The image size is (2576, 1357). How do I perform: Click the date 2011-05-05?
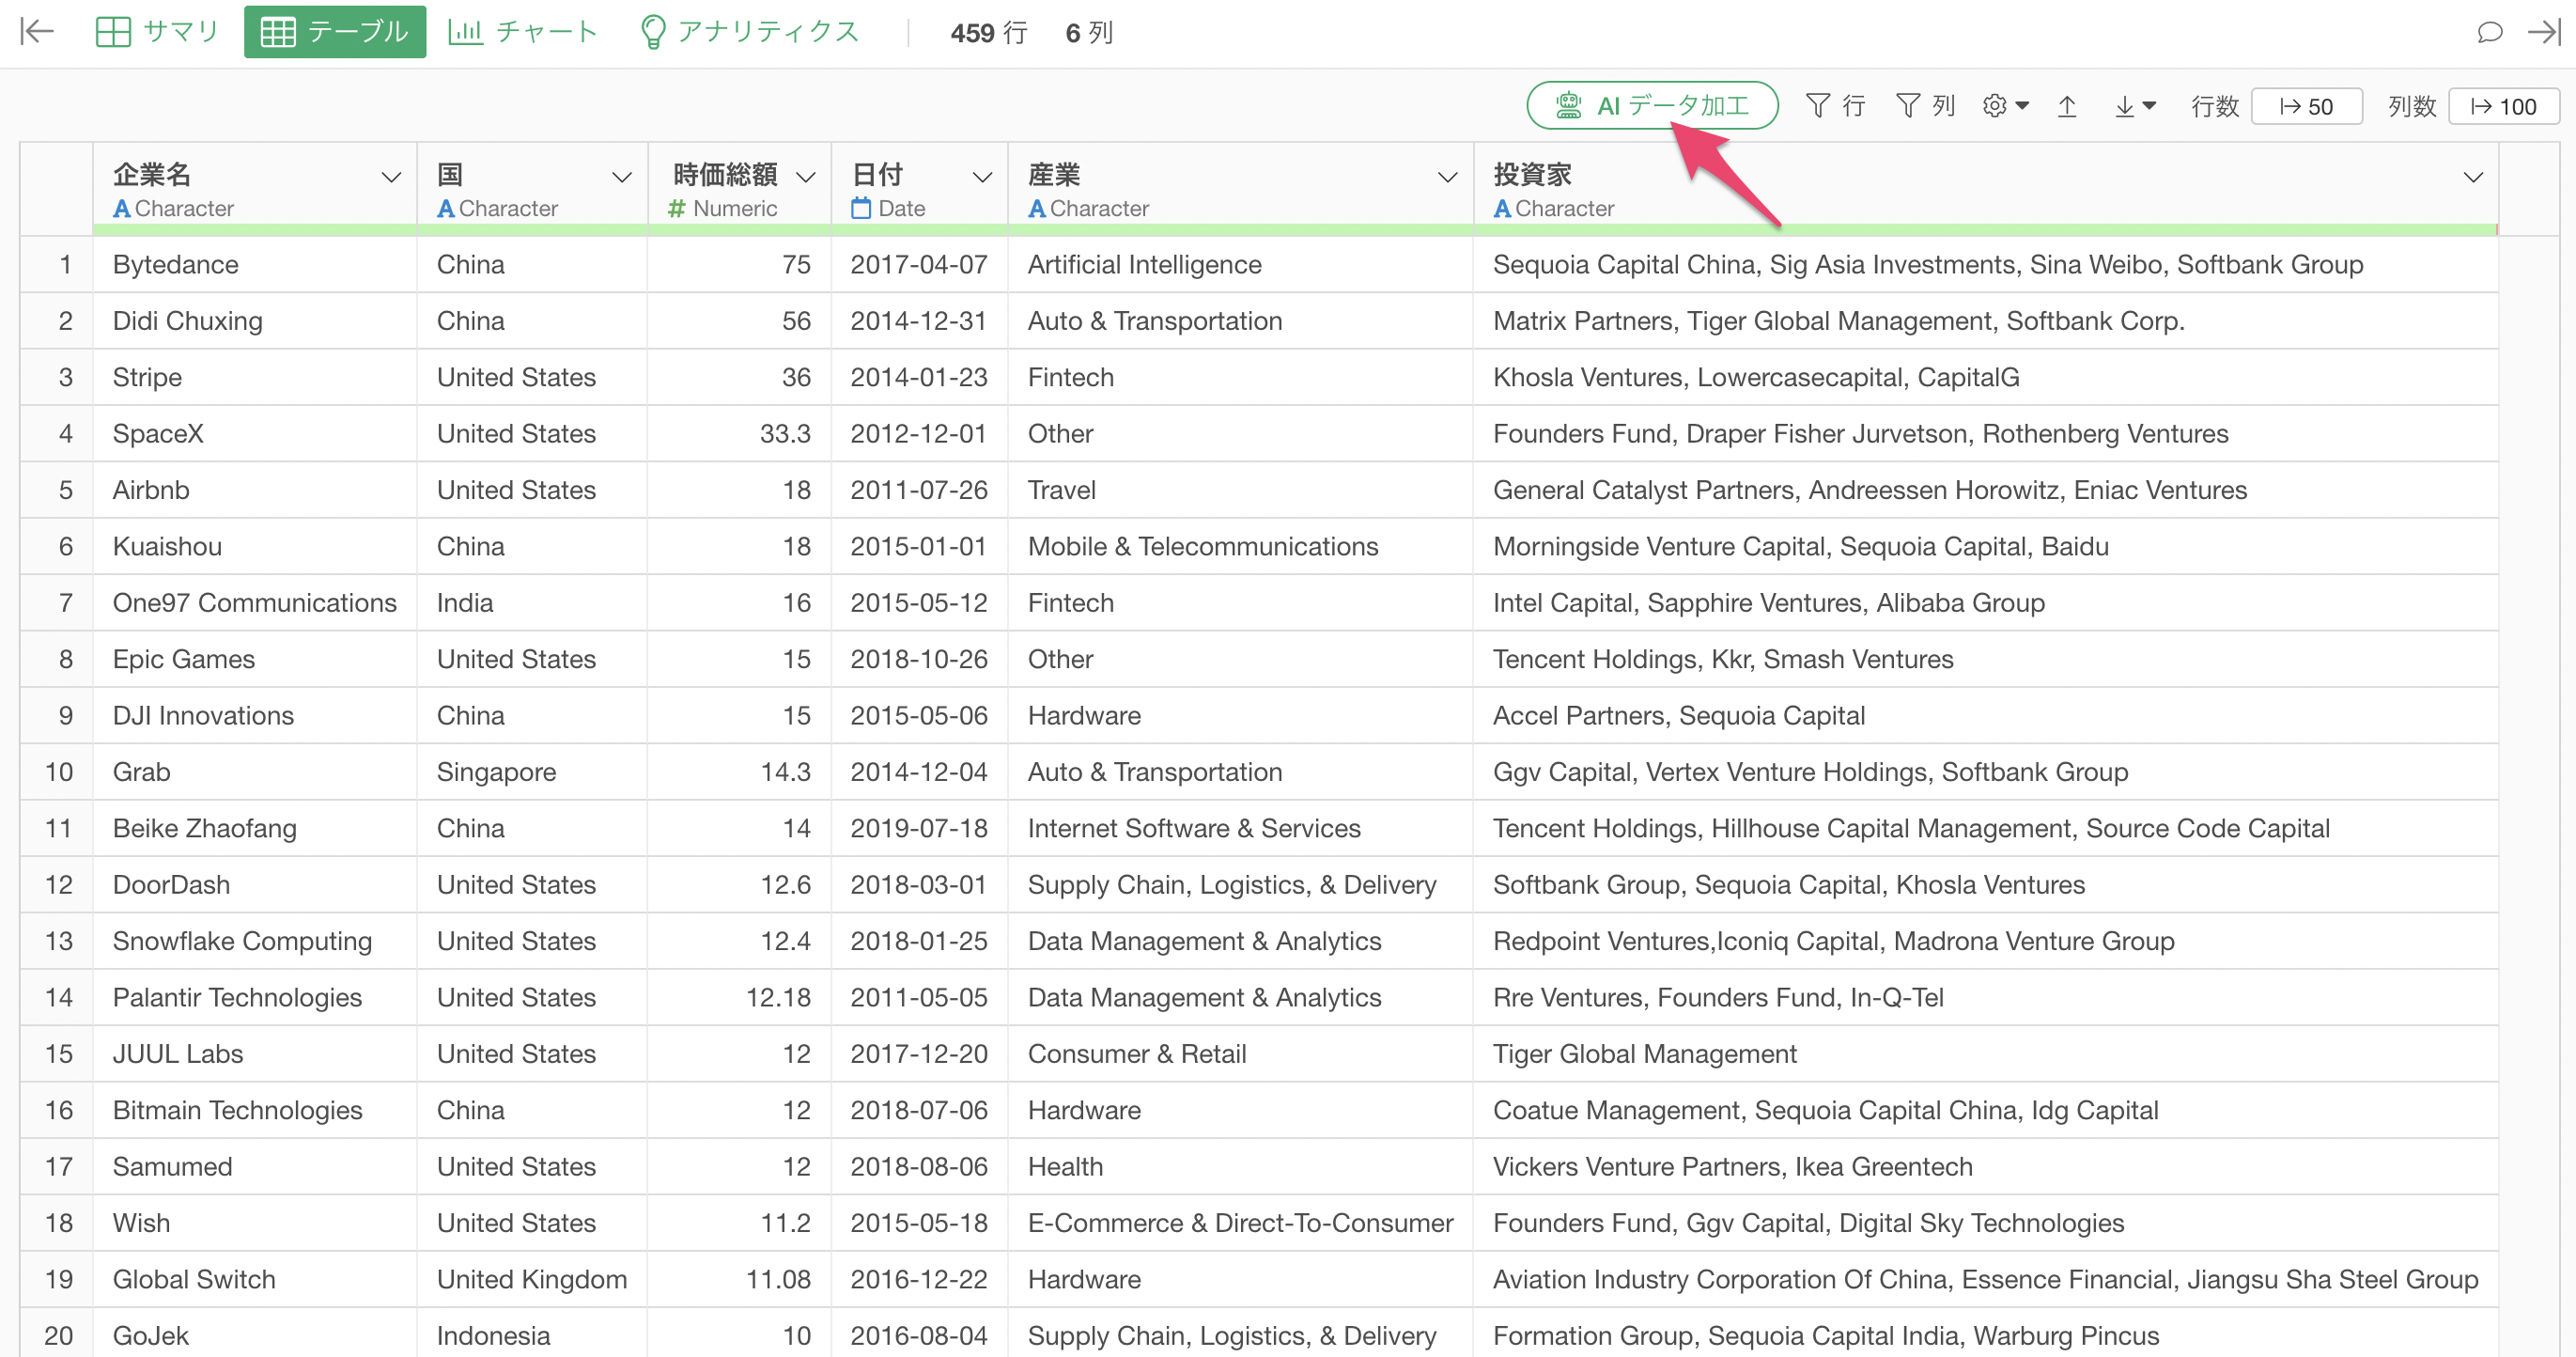tap(919, 997)
